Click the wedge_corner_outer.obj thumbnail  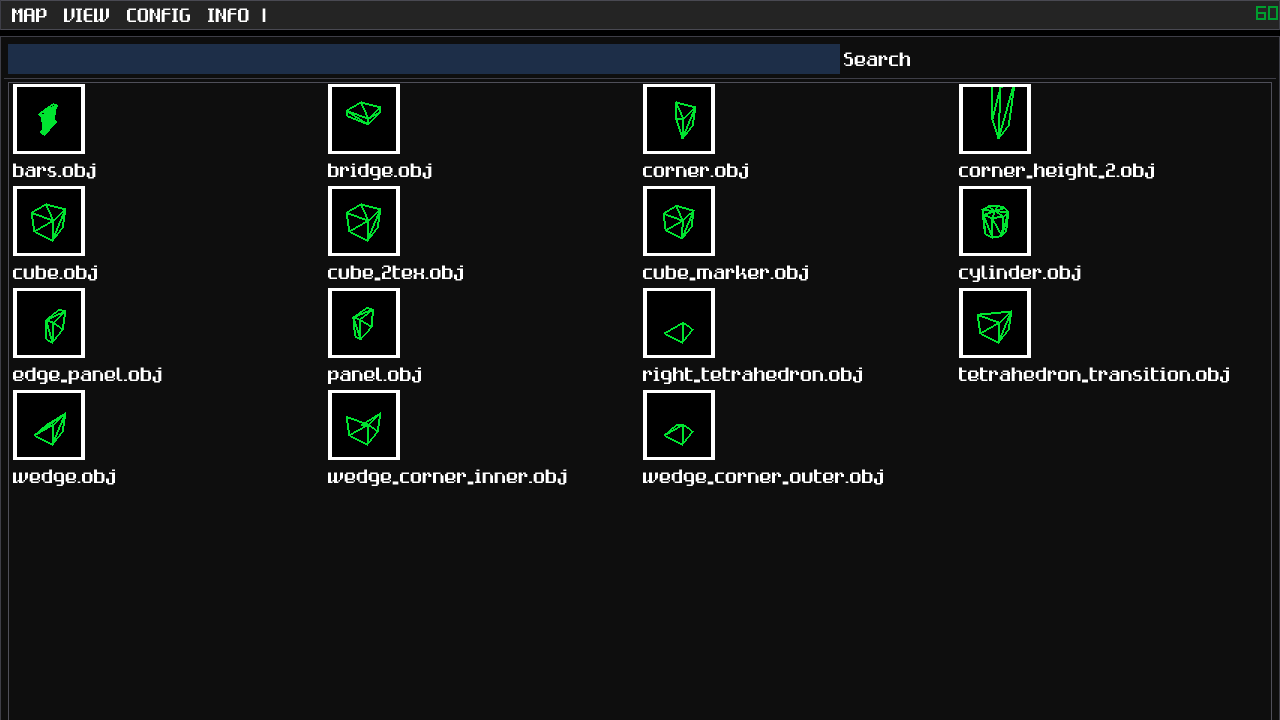679,425
